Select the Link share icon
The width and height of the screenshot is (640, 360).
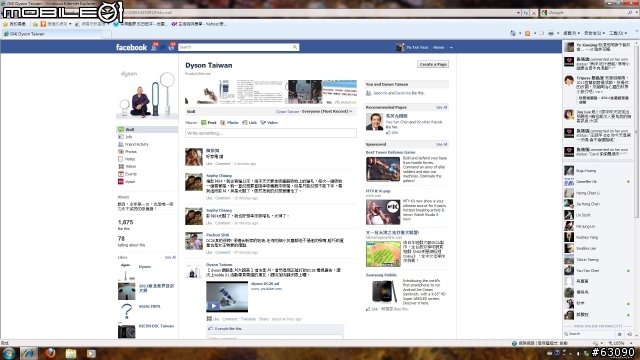click(244, 122)
